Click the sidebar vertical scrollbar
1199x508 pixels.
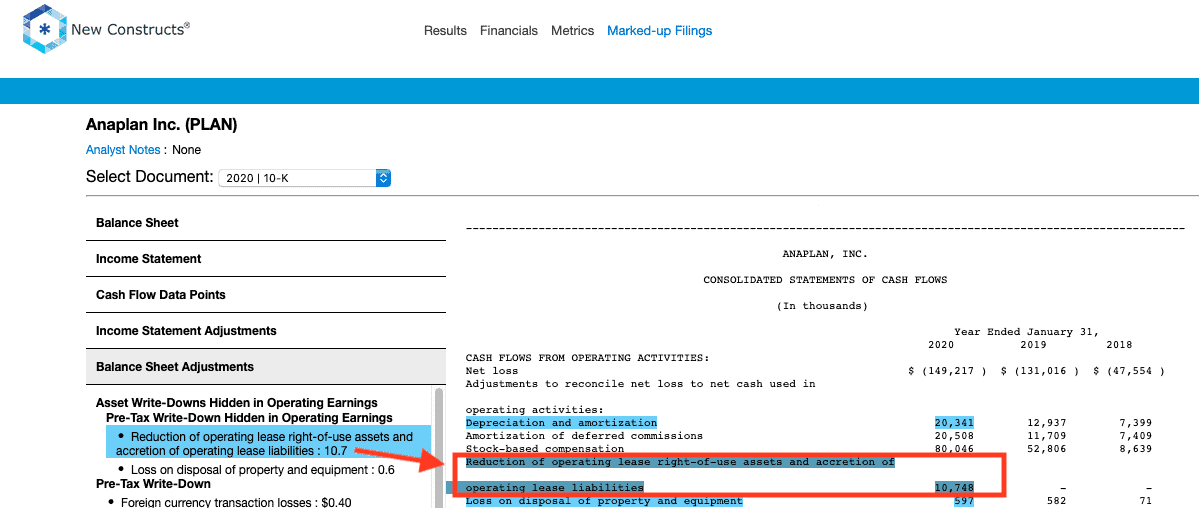(439, 448)
